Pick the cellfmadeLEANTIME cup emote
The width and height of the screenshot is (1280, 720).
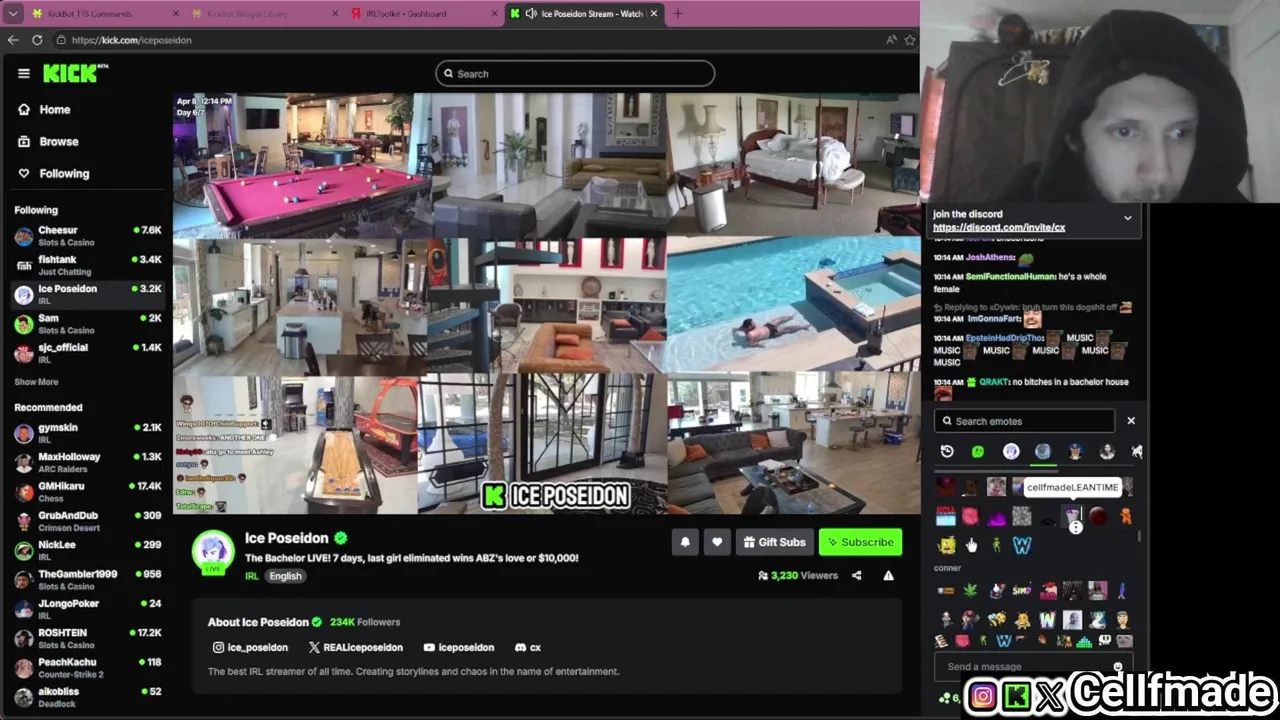[1072, 517]
